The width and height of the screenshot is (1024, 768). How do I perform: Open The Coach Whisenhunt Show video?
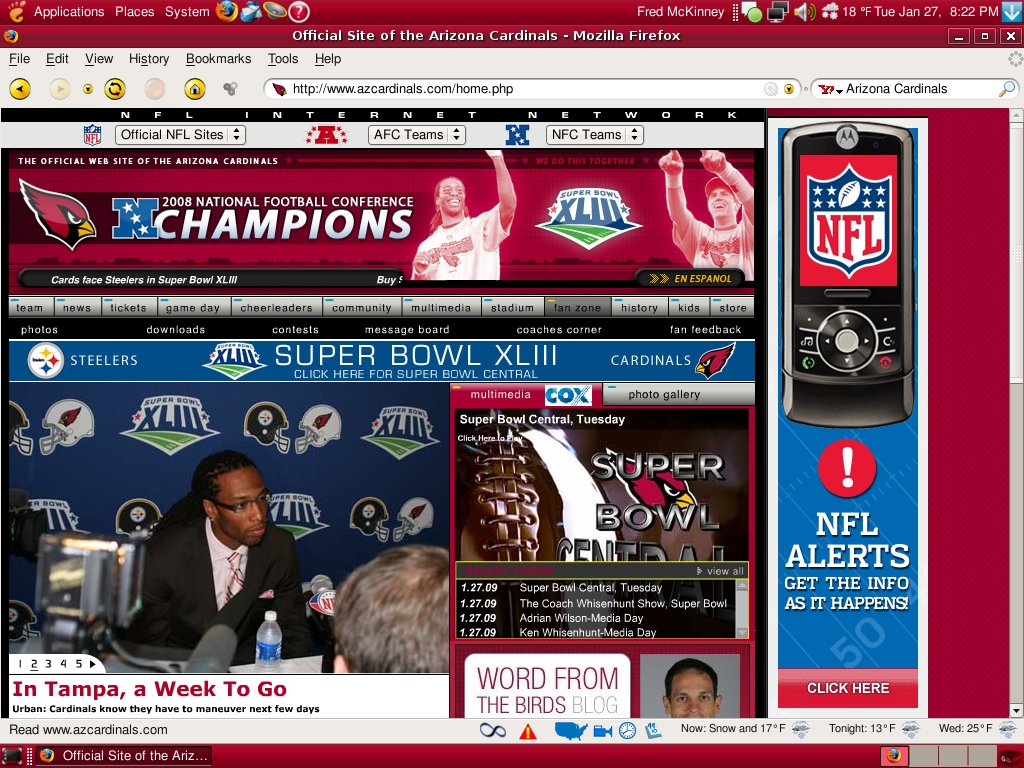[623, 603]
